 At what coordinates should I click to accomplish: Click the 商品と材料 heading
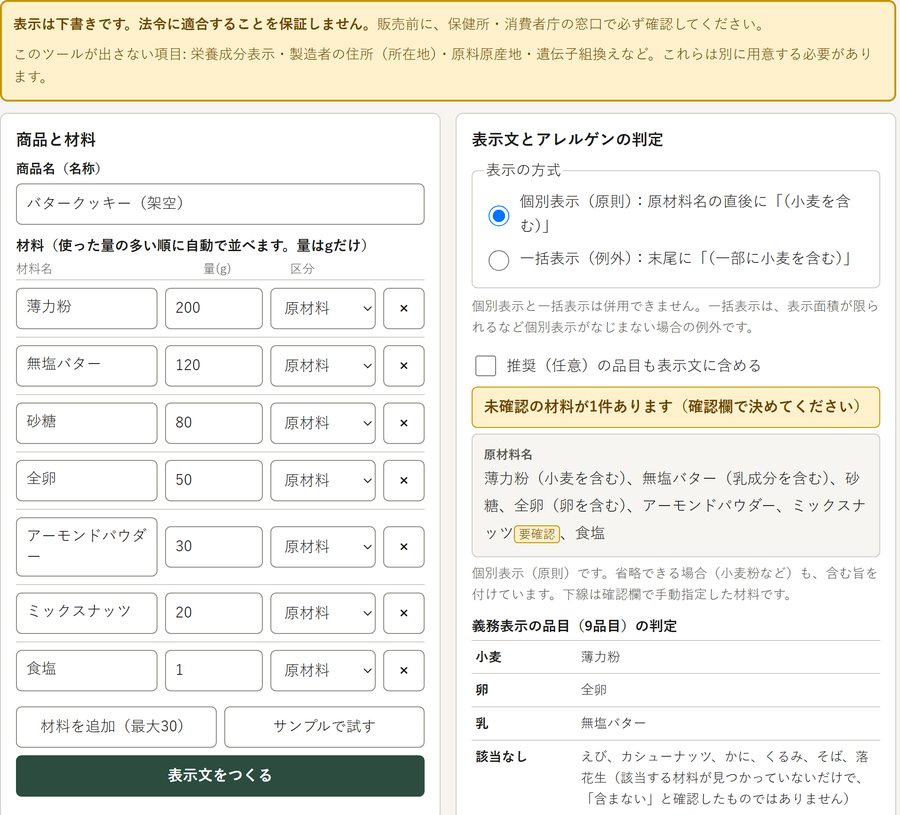tap(56, 139)
